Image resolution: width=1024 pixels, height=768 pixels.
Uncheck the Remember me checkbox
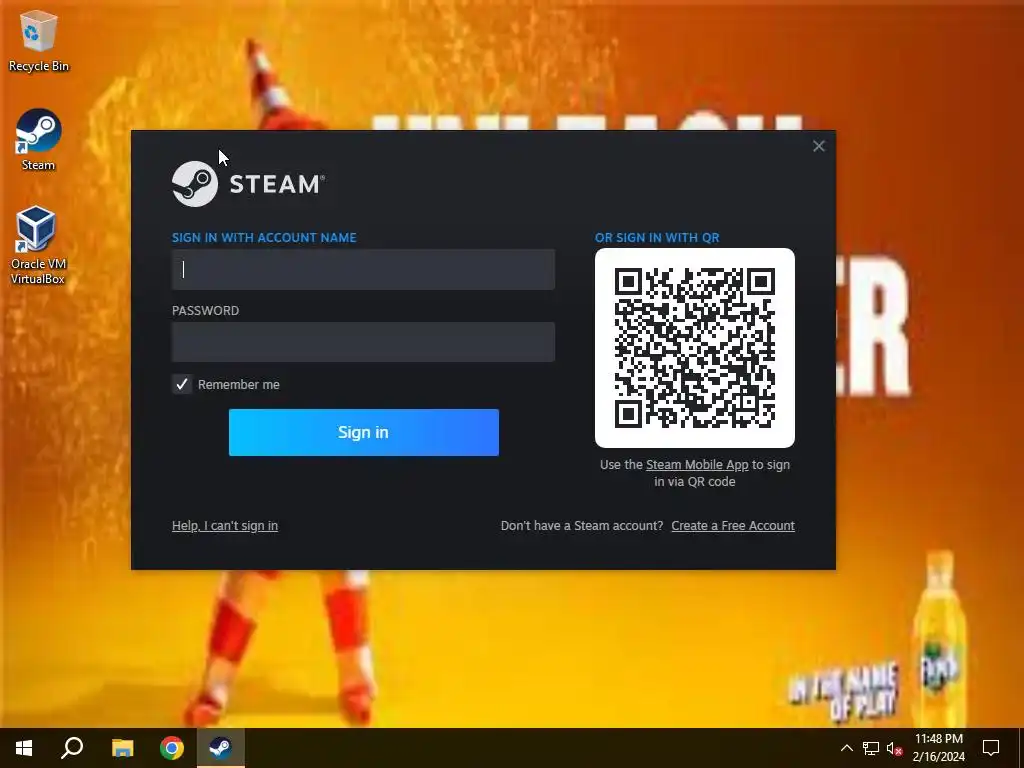(x=182, y=384)
